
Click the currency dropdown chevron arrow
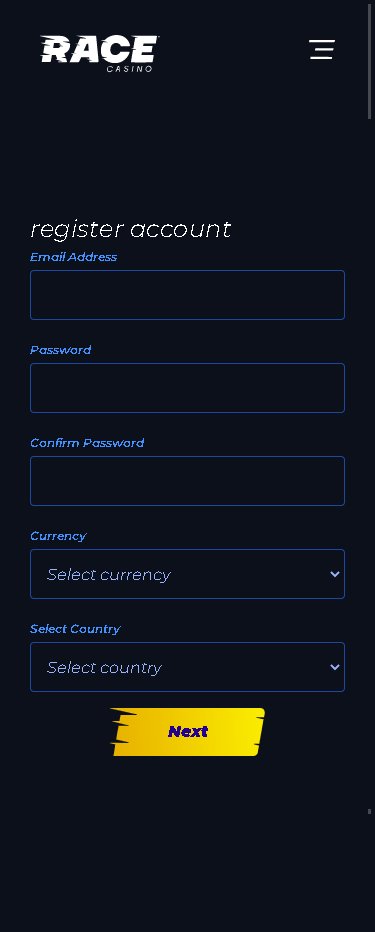pyautogui.click(x=335, y=574)
